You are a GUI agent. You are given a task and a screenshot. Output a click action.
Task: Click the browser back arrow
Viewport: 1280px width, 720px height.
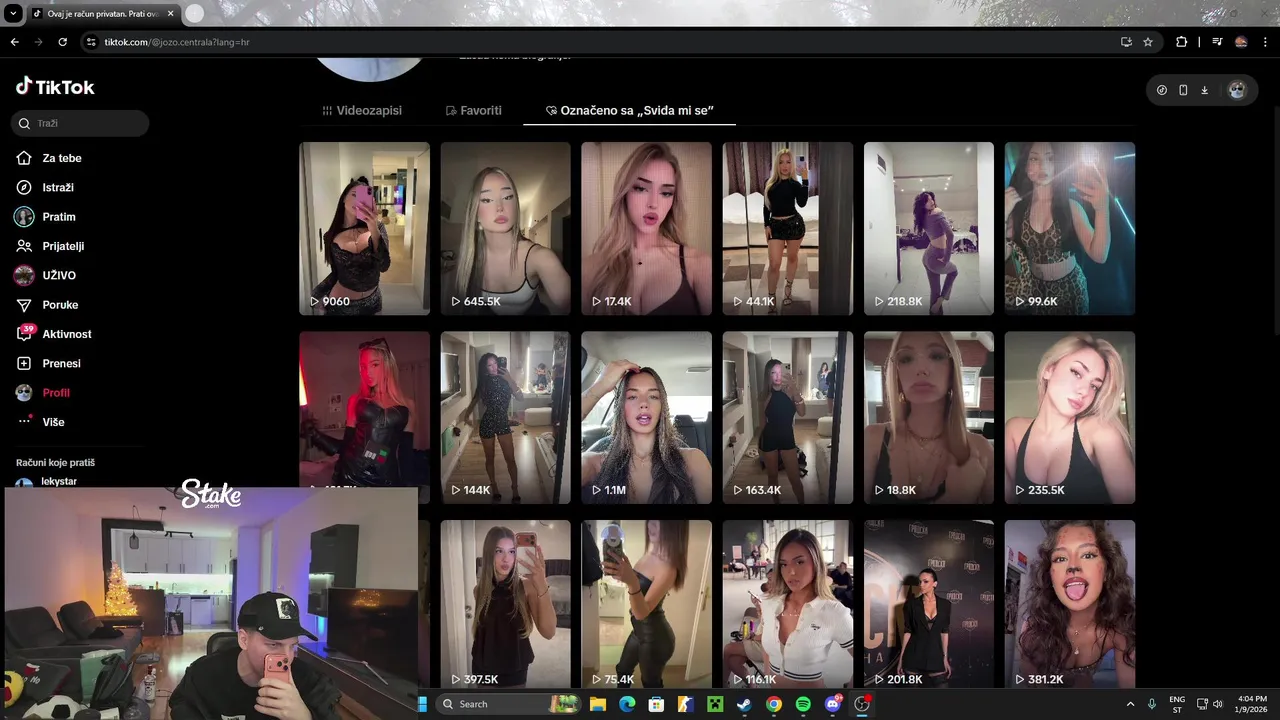pos(15,42)
